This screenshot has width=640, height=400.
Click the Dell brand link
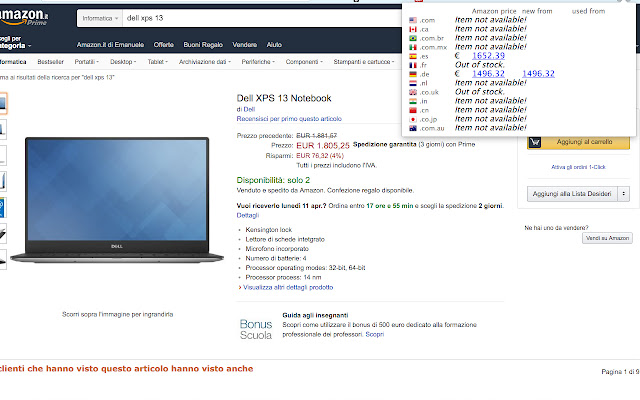(x=249, y=109)
